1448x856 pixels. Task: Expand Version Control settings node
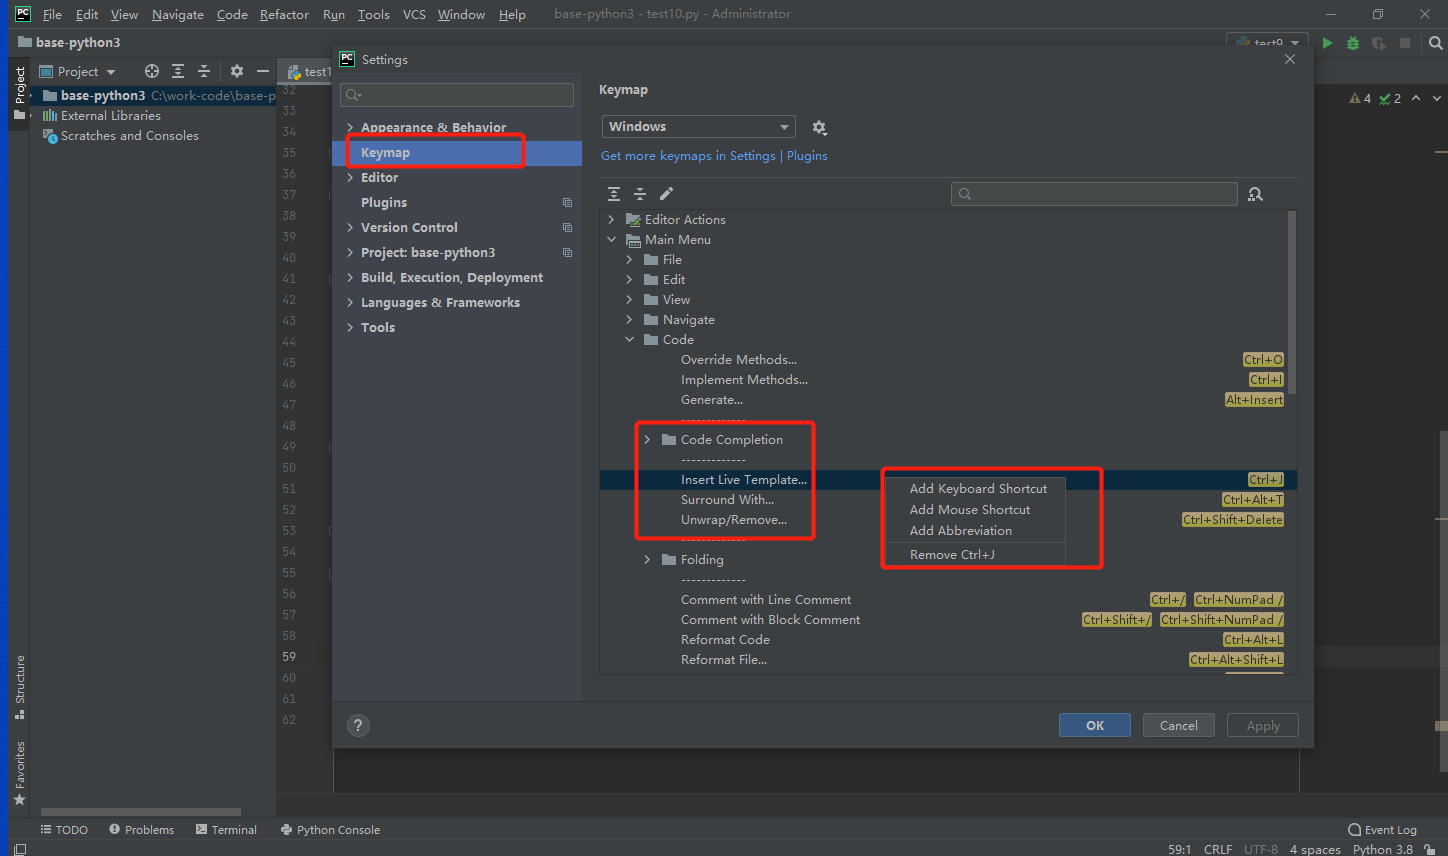click(x=350, y=227)
